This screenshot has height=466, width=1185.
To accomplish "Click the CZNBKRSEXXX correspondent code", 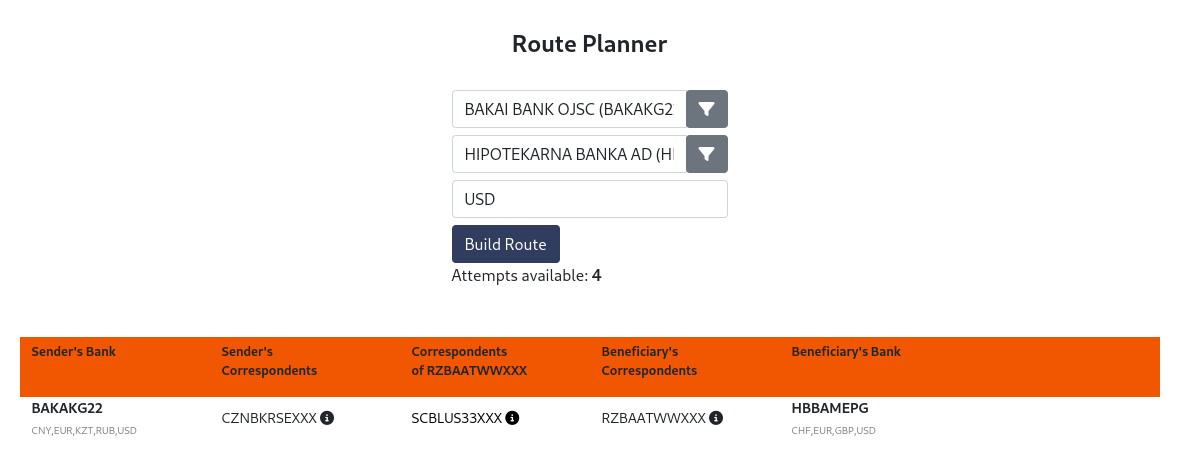I will [268, 418].
